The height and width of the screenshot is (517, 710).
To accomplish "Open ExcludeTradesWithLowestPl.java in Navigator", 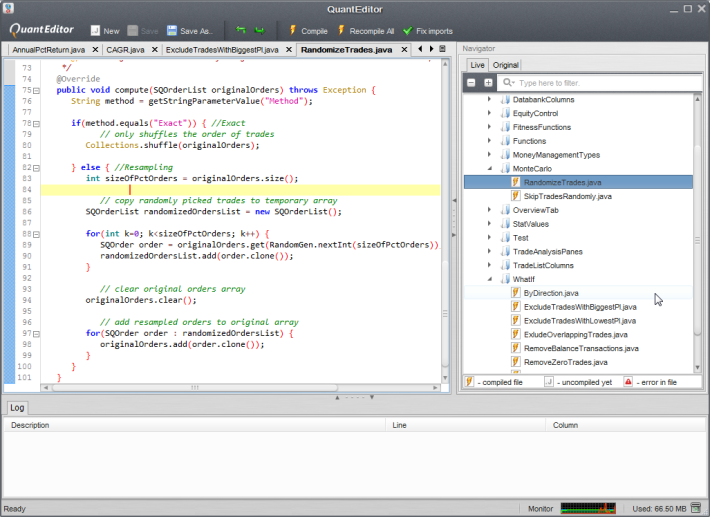I will coord(580,321).
